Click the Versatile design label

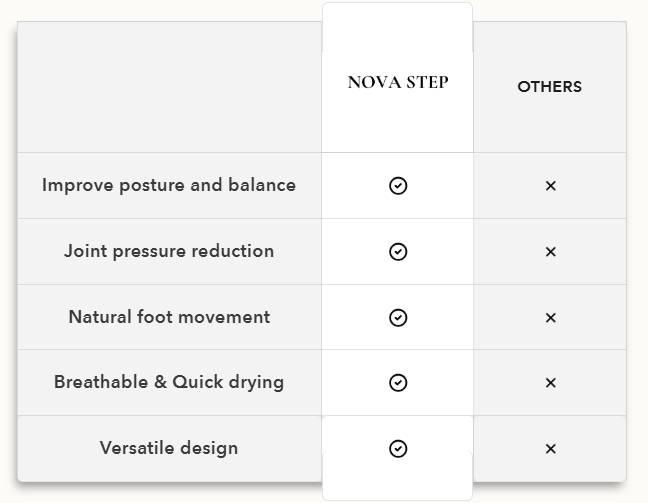(169, 448)
